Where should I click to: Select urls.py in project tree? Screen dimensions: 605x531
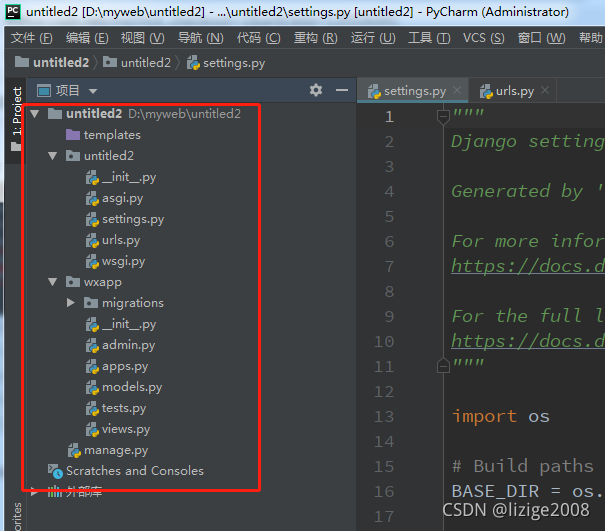(121, 240)
